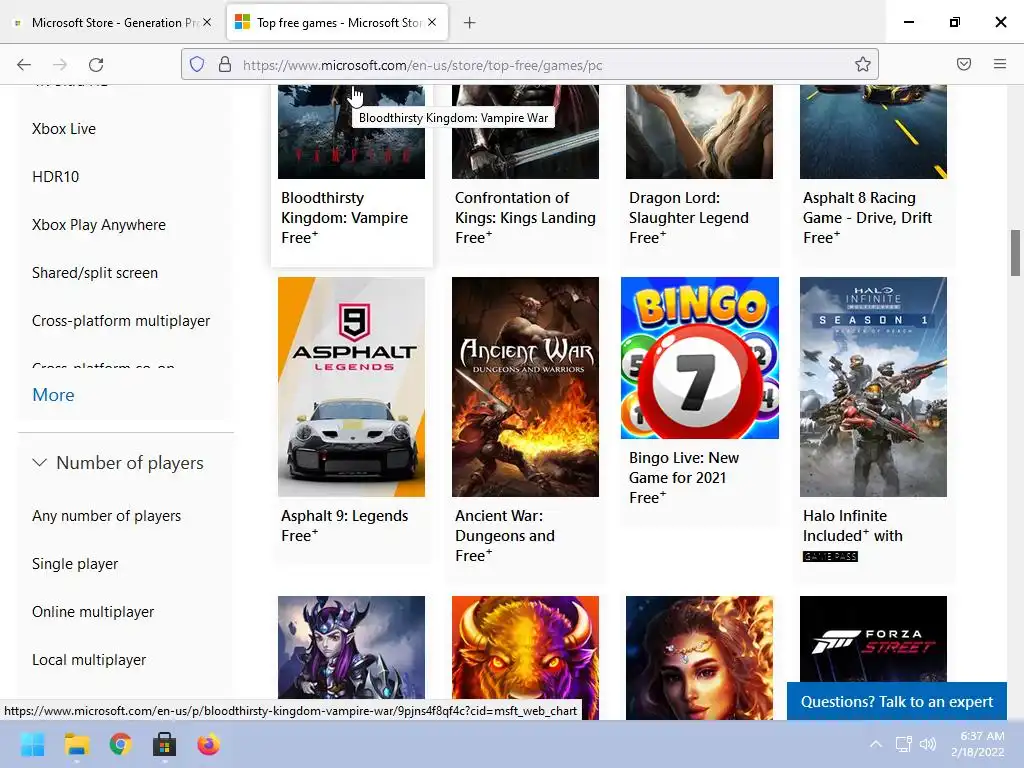This screenshot has height=768, width=1024.
Task: Click the fiery woman portrait thumbnail
Action: tap(699, 657)
